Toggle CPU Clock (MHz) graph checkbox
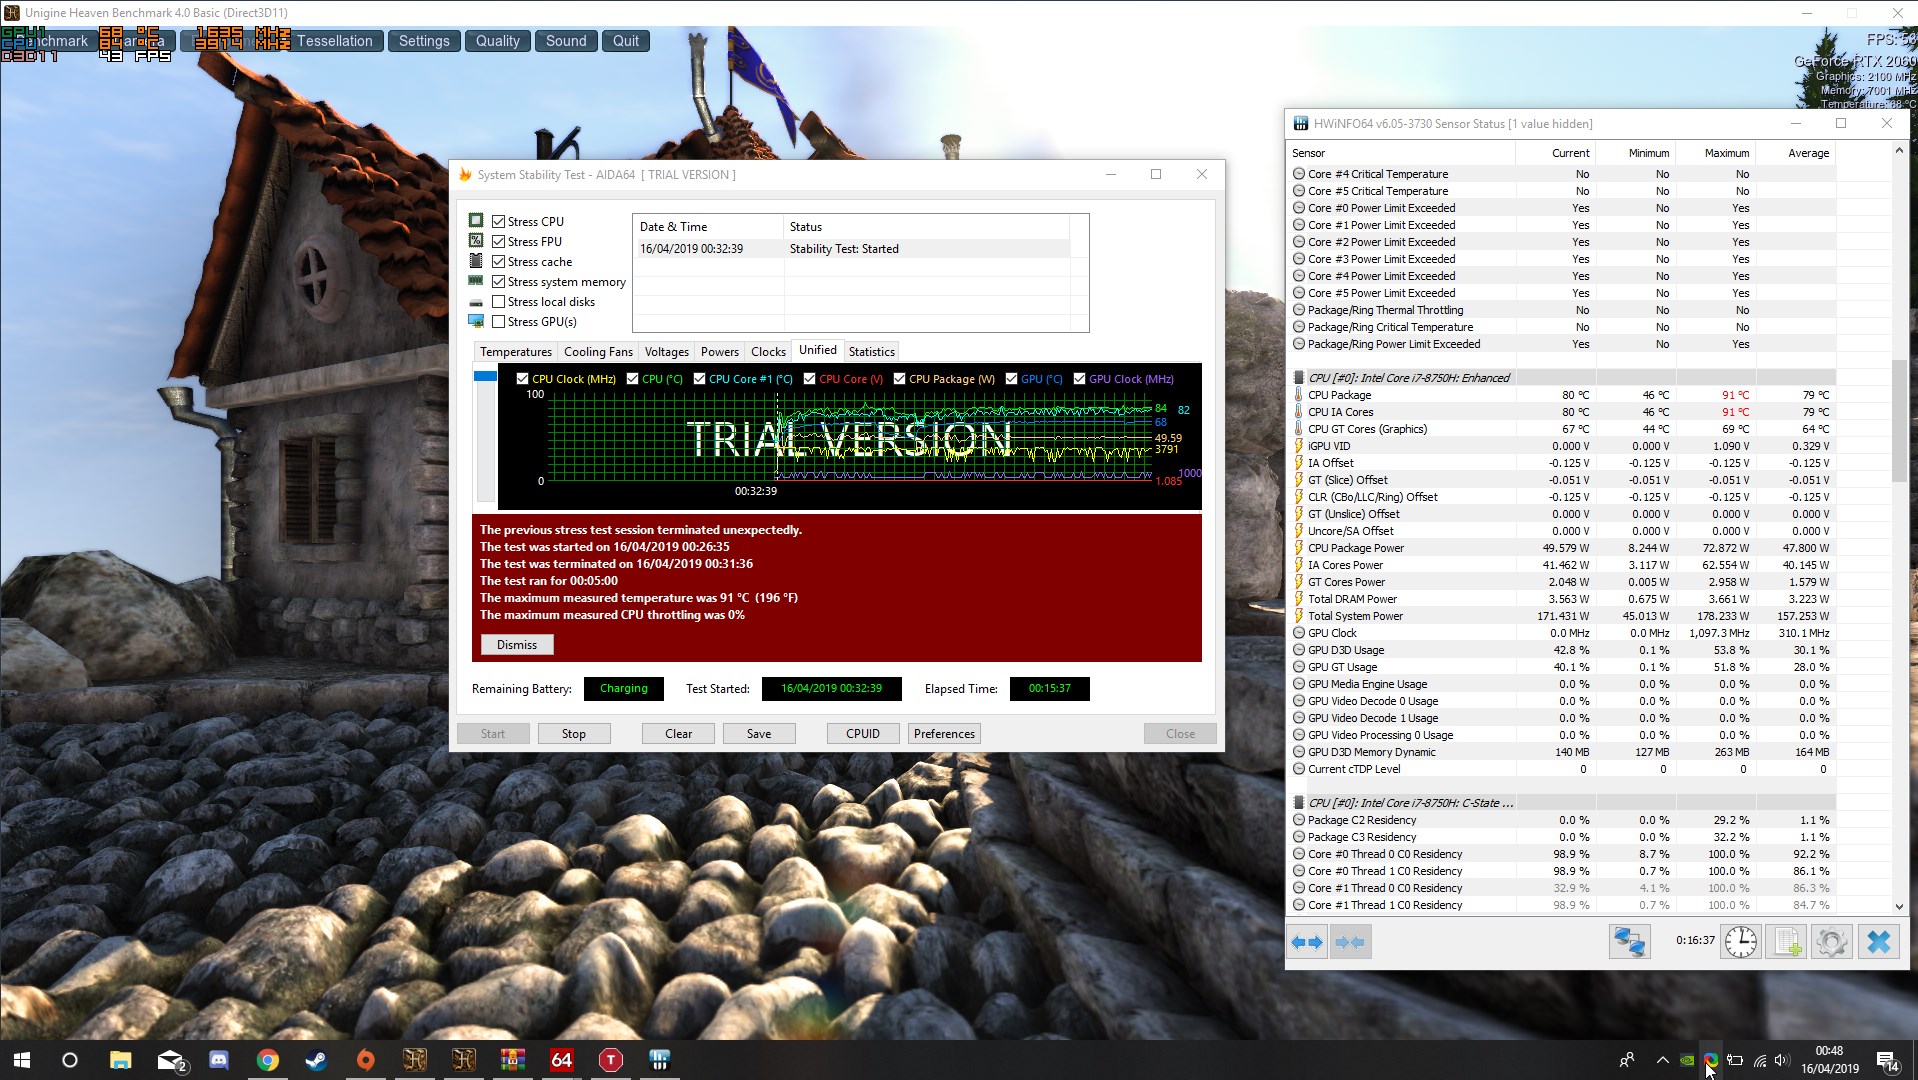 [522, 378]
